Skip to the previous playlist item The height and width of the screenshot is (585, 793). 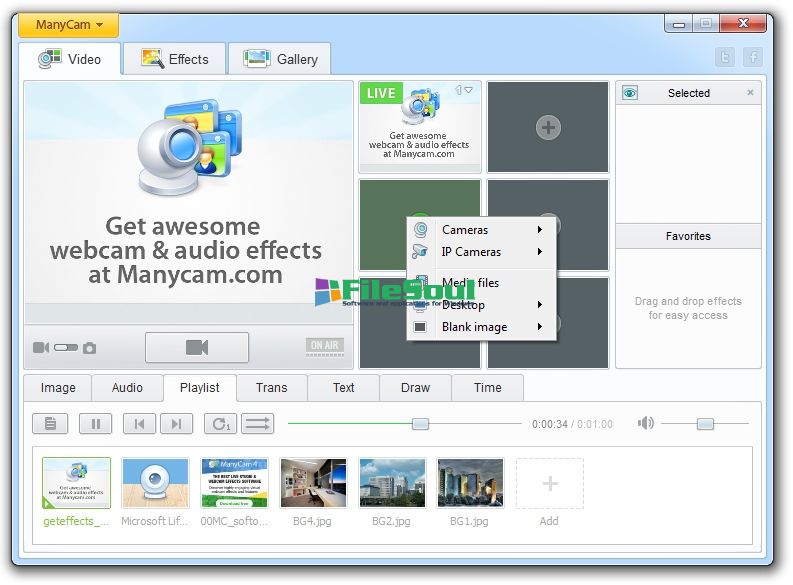(139, 424)
